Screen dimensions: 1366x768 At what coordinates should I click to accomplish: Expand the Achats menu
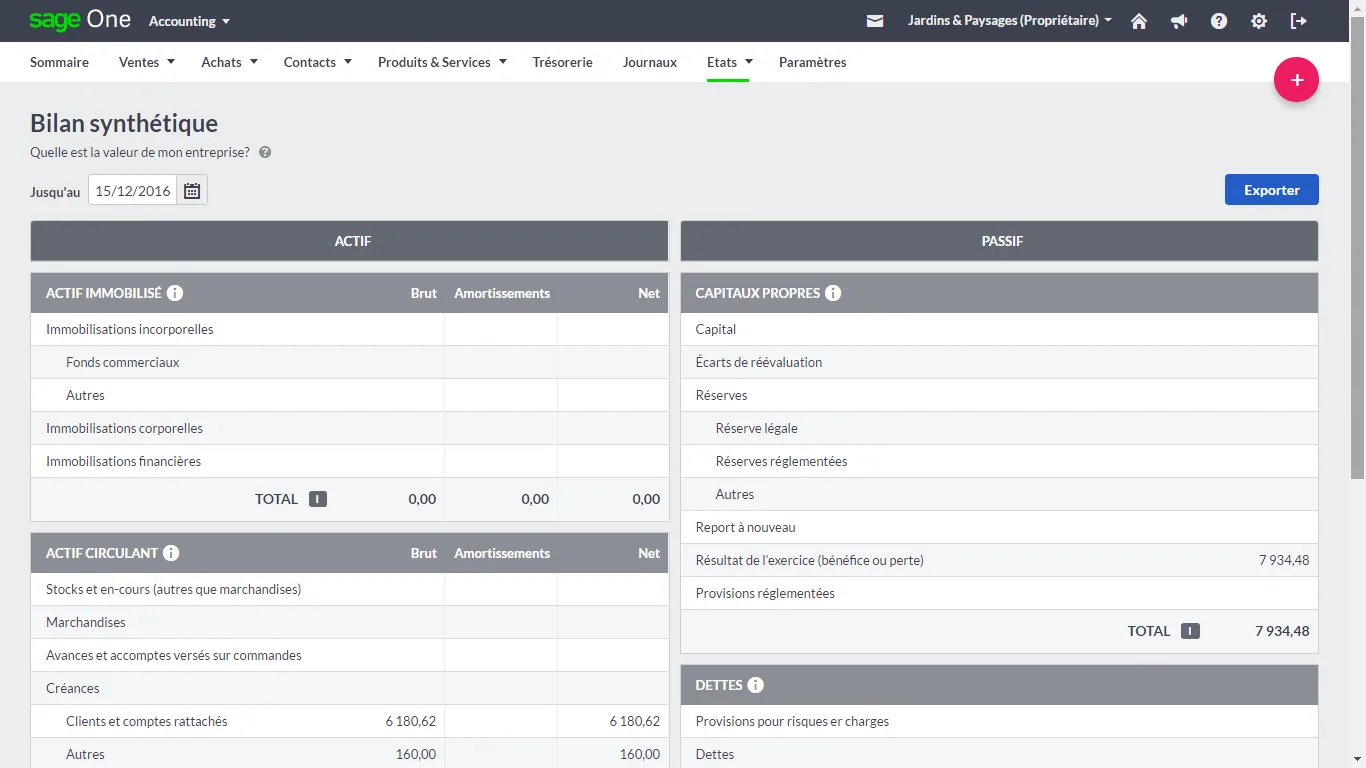pyautogui.click(x=230, y=62)
